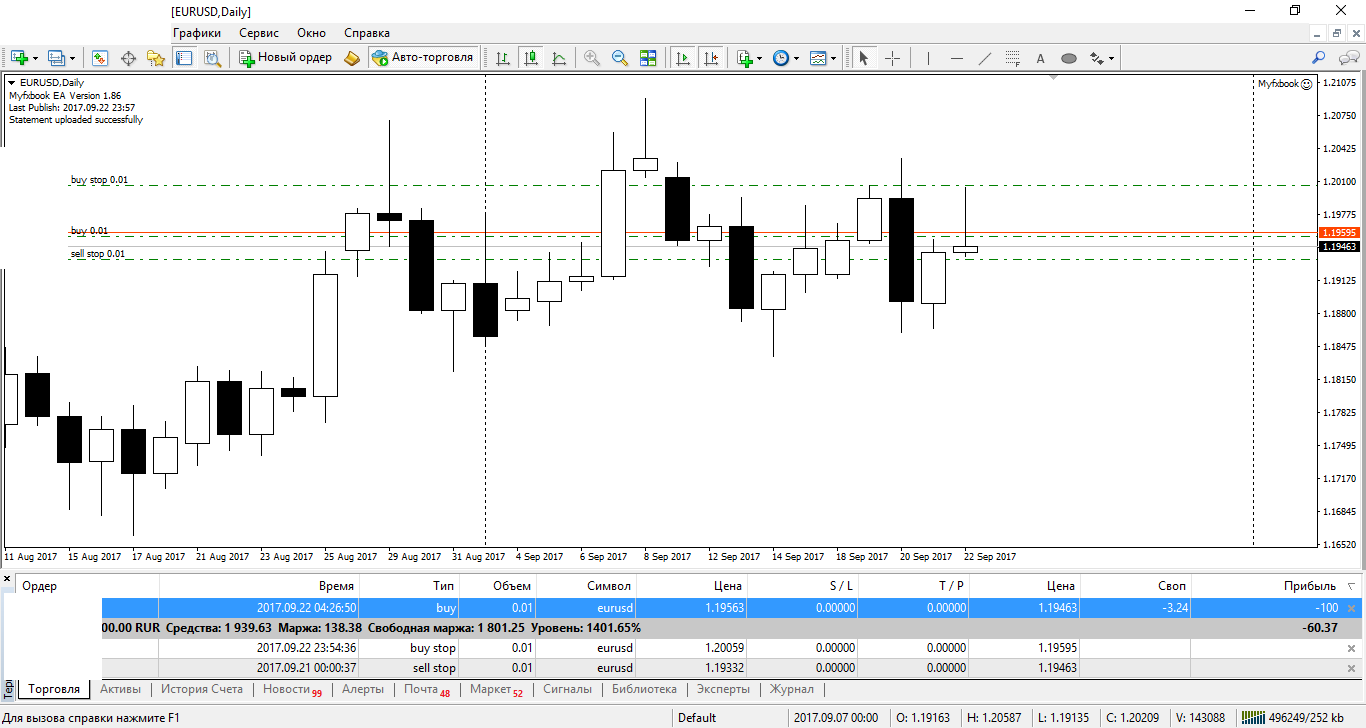Select the line chart icon
The image size is (1366, 728).
559,58
